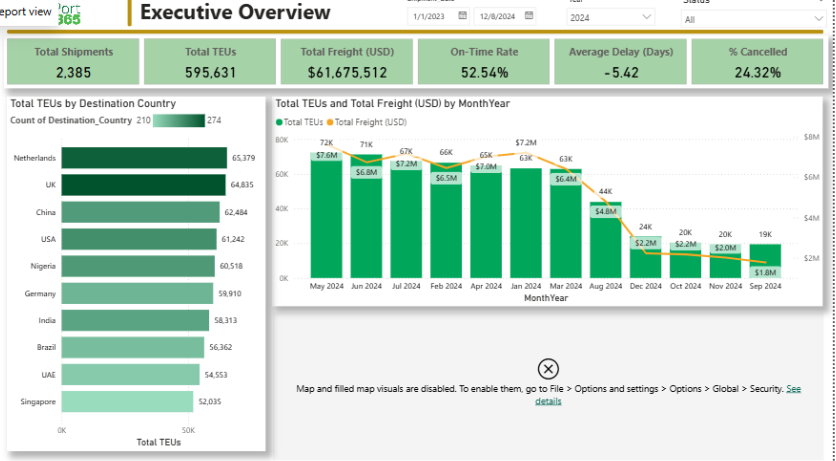This screenshot has width=836, height=461.
Task: Expand the Status dropdown set to All
Action: 754,19
